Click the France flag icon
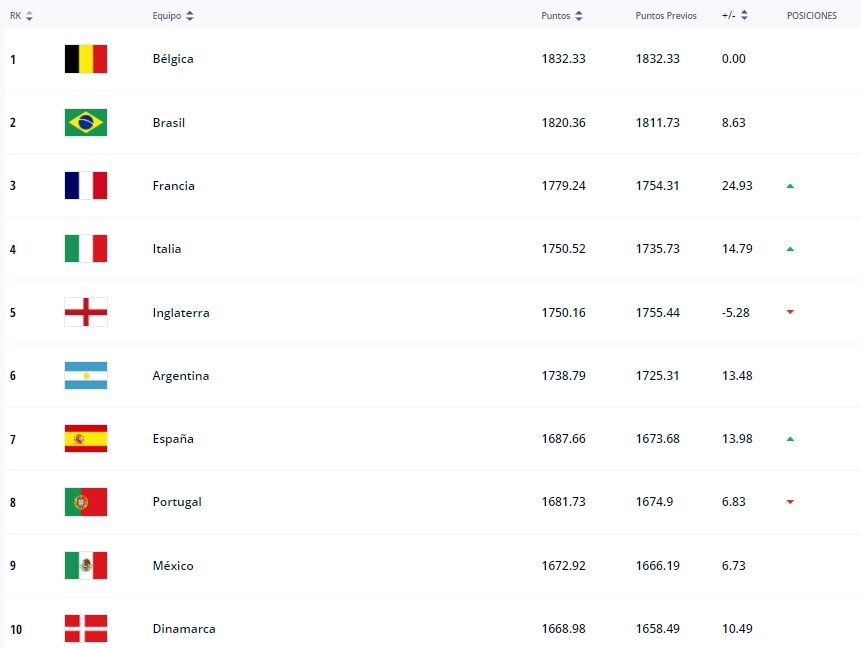This screenshot has height=648, width=861. click(x=86, y=186)
